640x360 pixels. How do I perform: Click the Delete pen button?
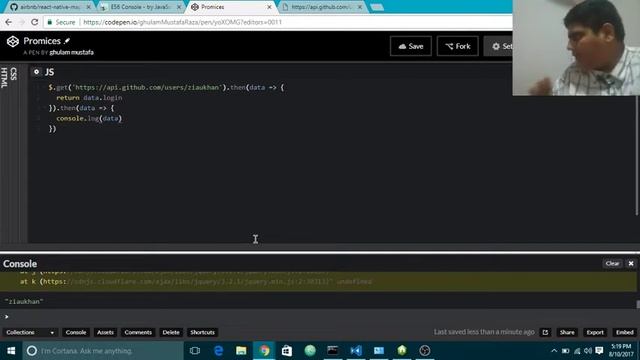pos(171,332)
